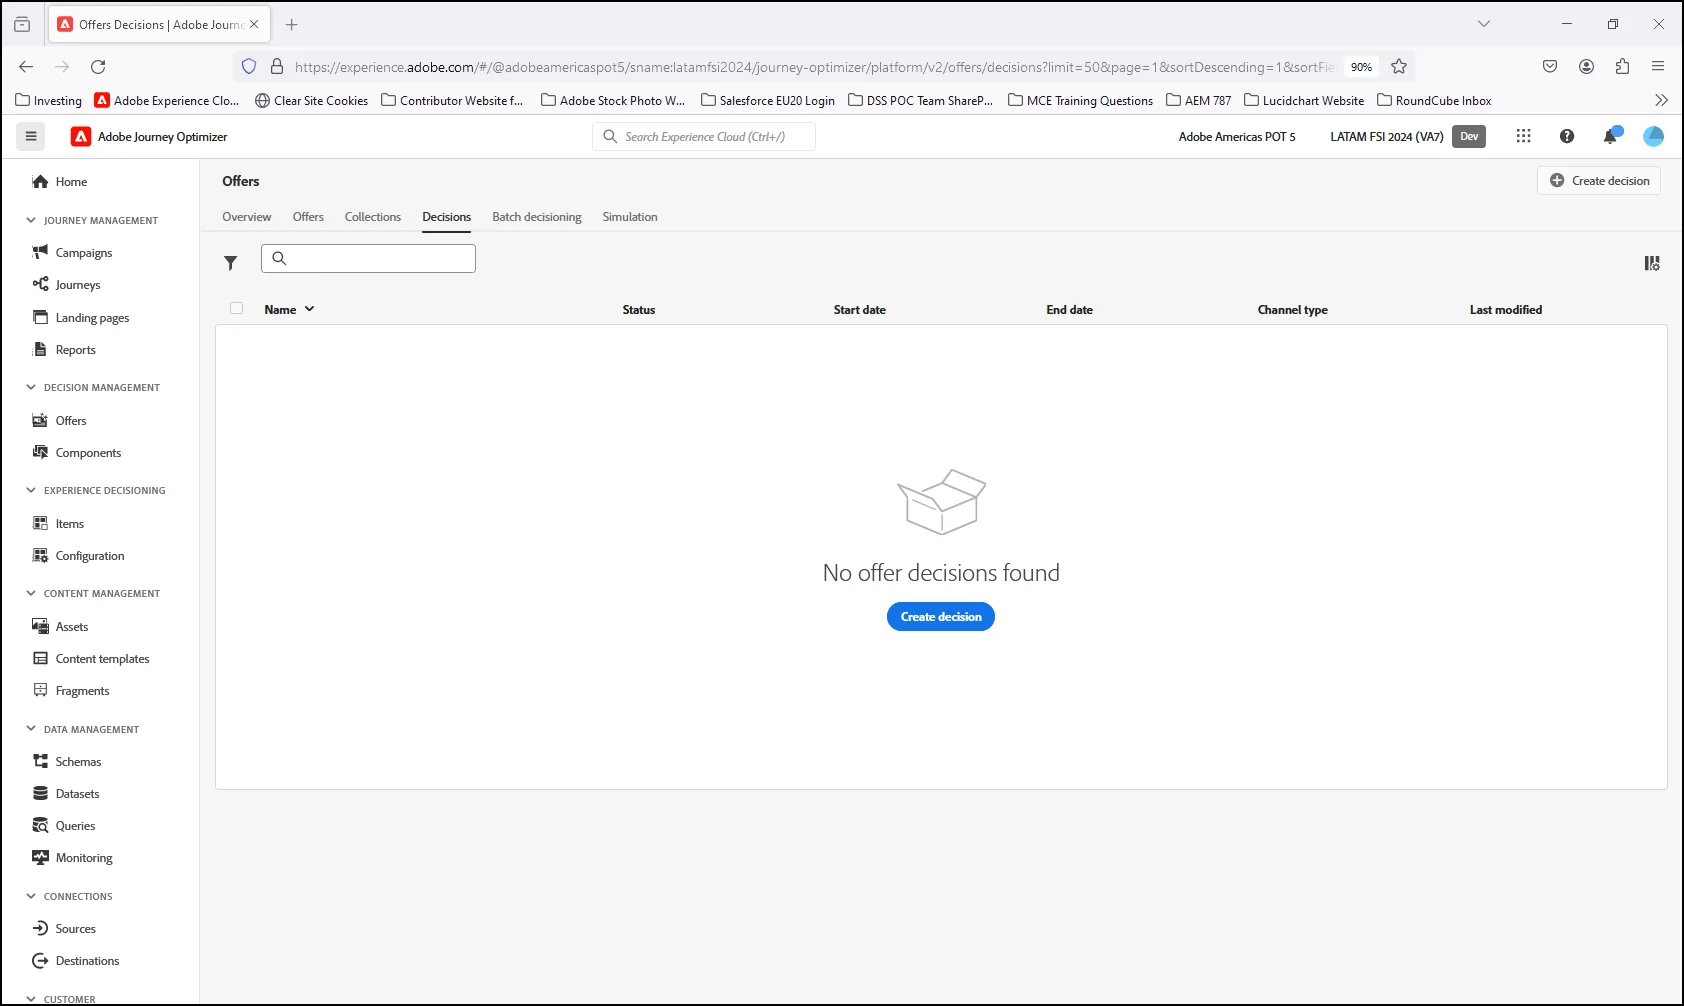Click the Adobe Americas POT 5 organization
Viewport: 1684px width, 1006px height.
[x=1237, y=137]
